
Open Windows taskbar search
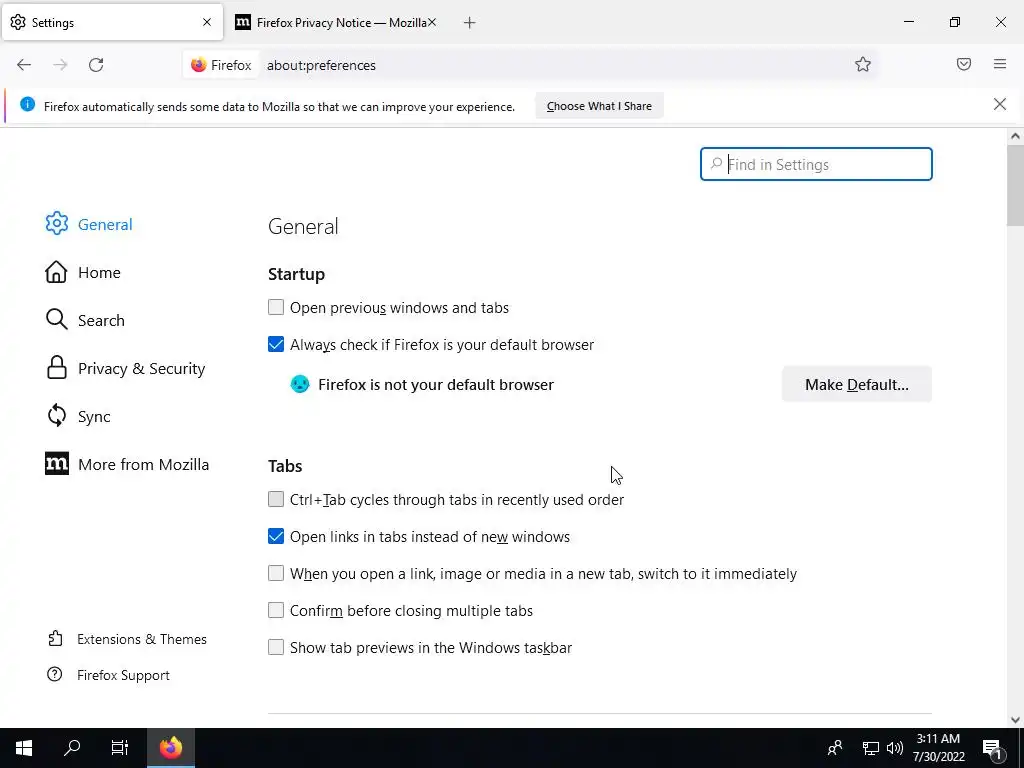point(72,748)
